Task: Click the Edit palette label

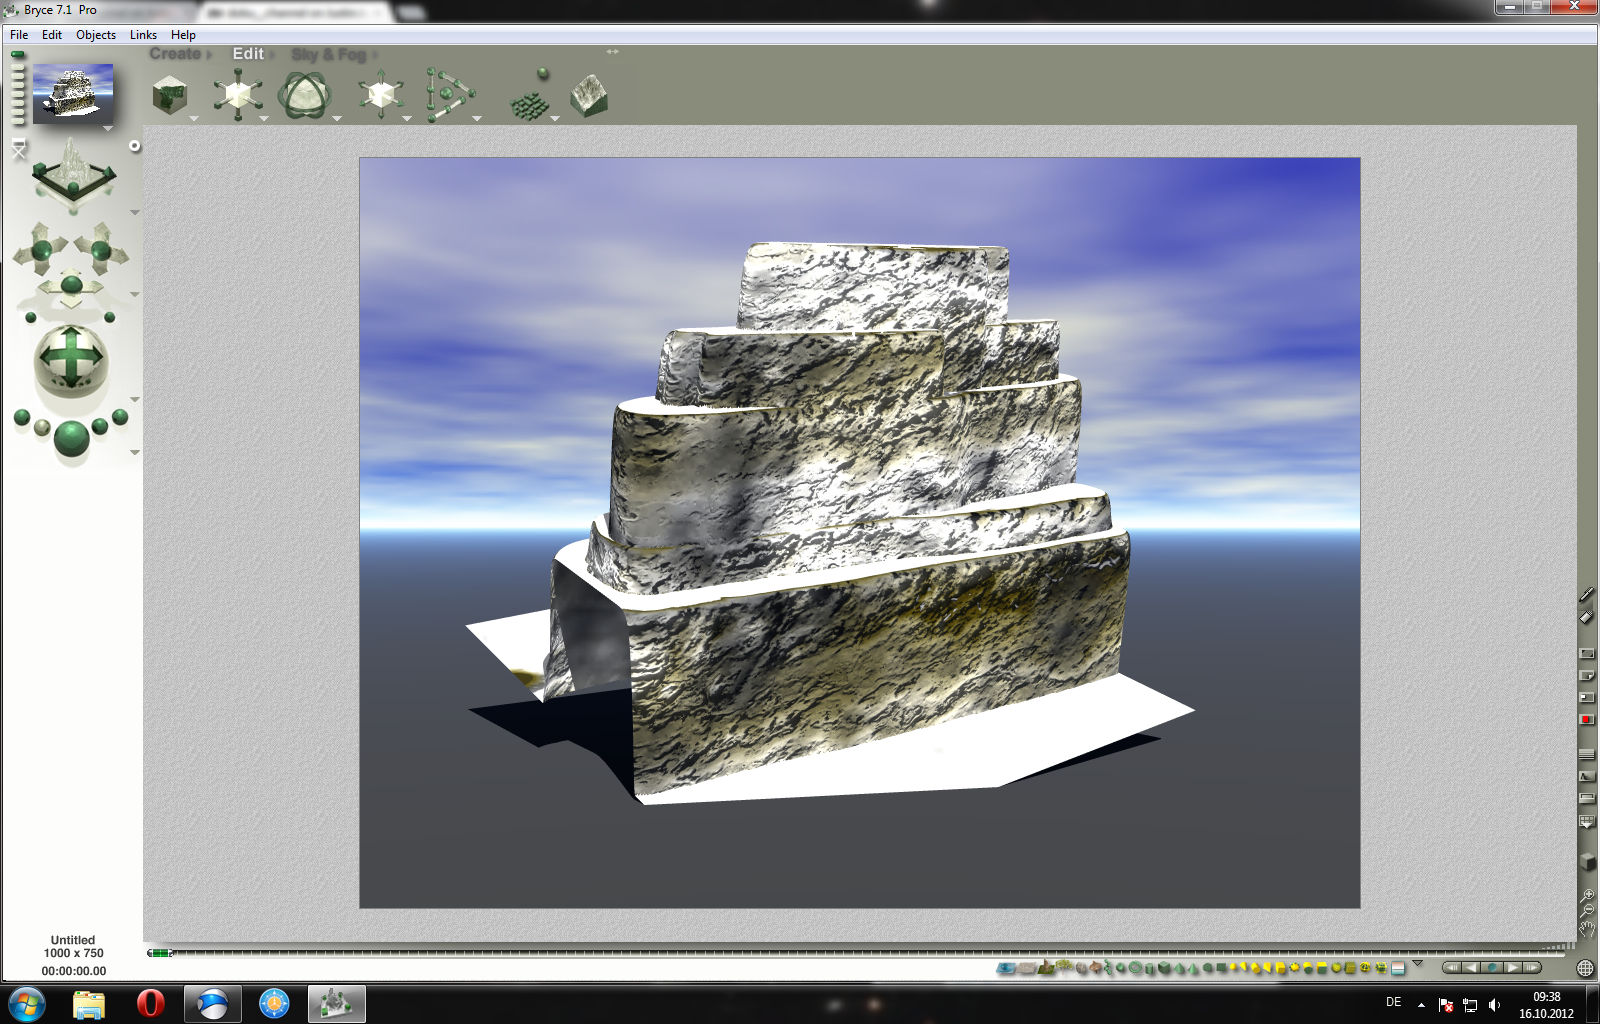Action: coord(248,54)
